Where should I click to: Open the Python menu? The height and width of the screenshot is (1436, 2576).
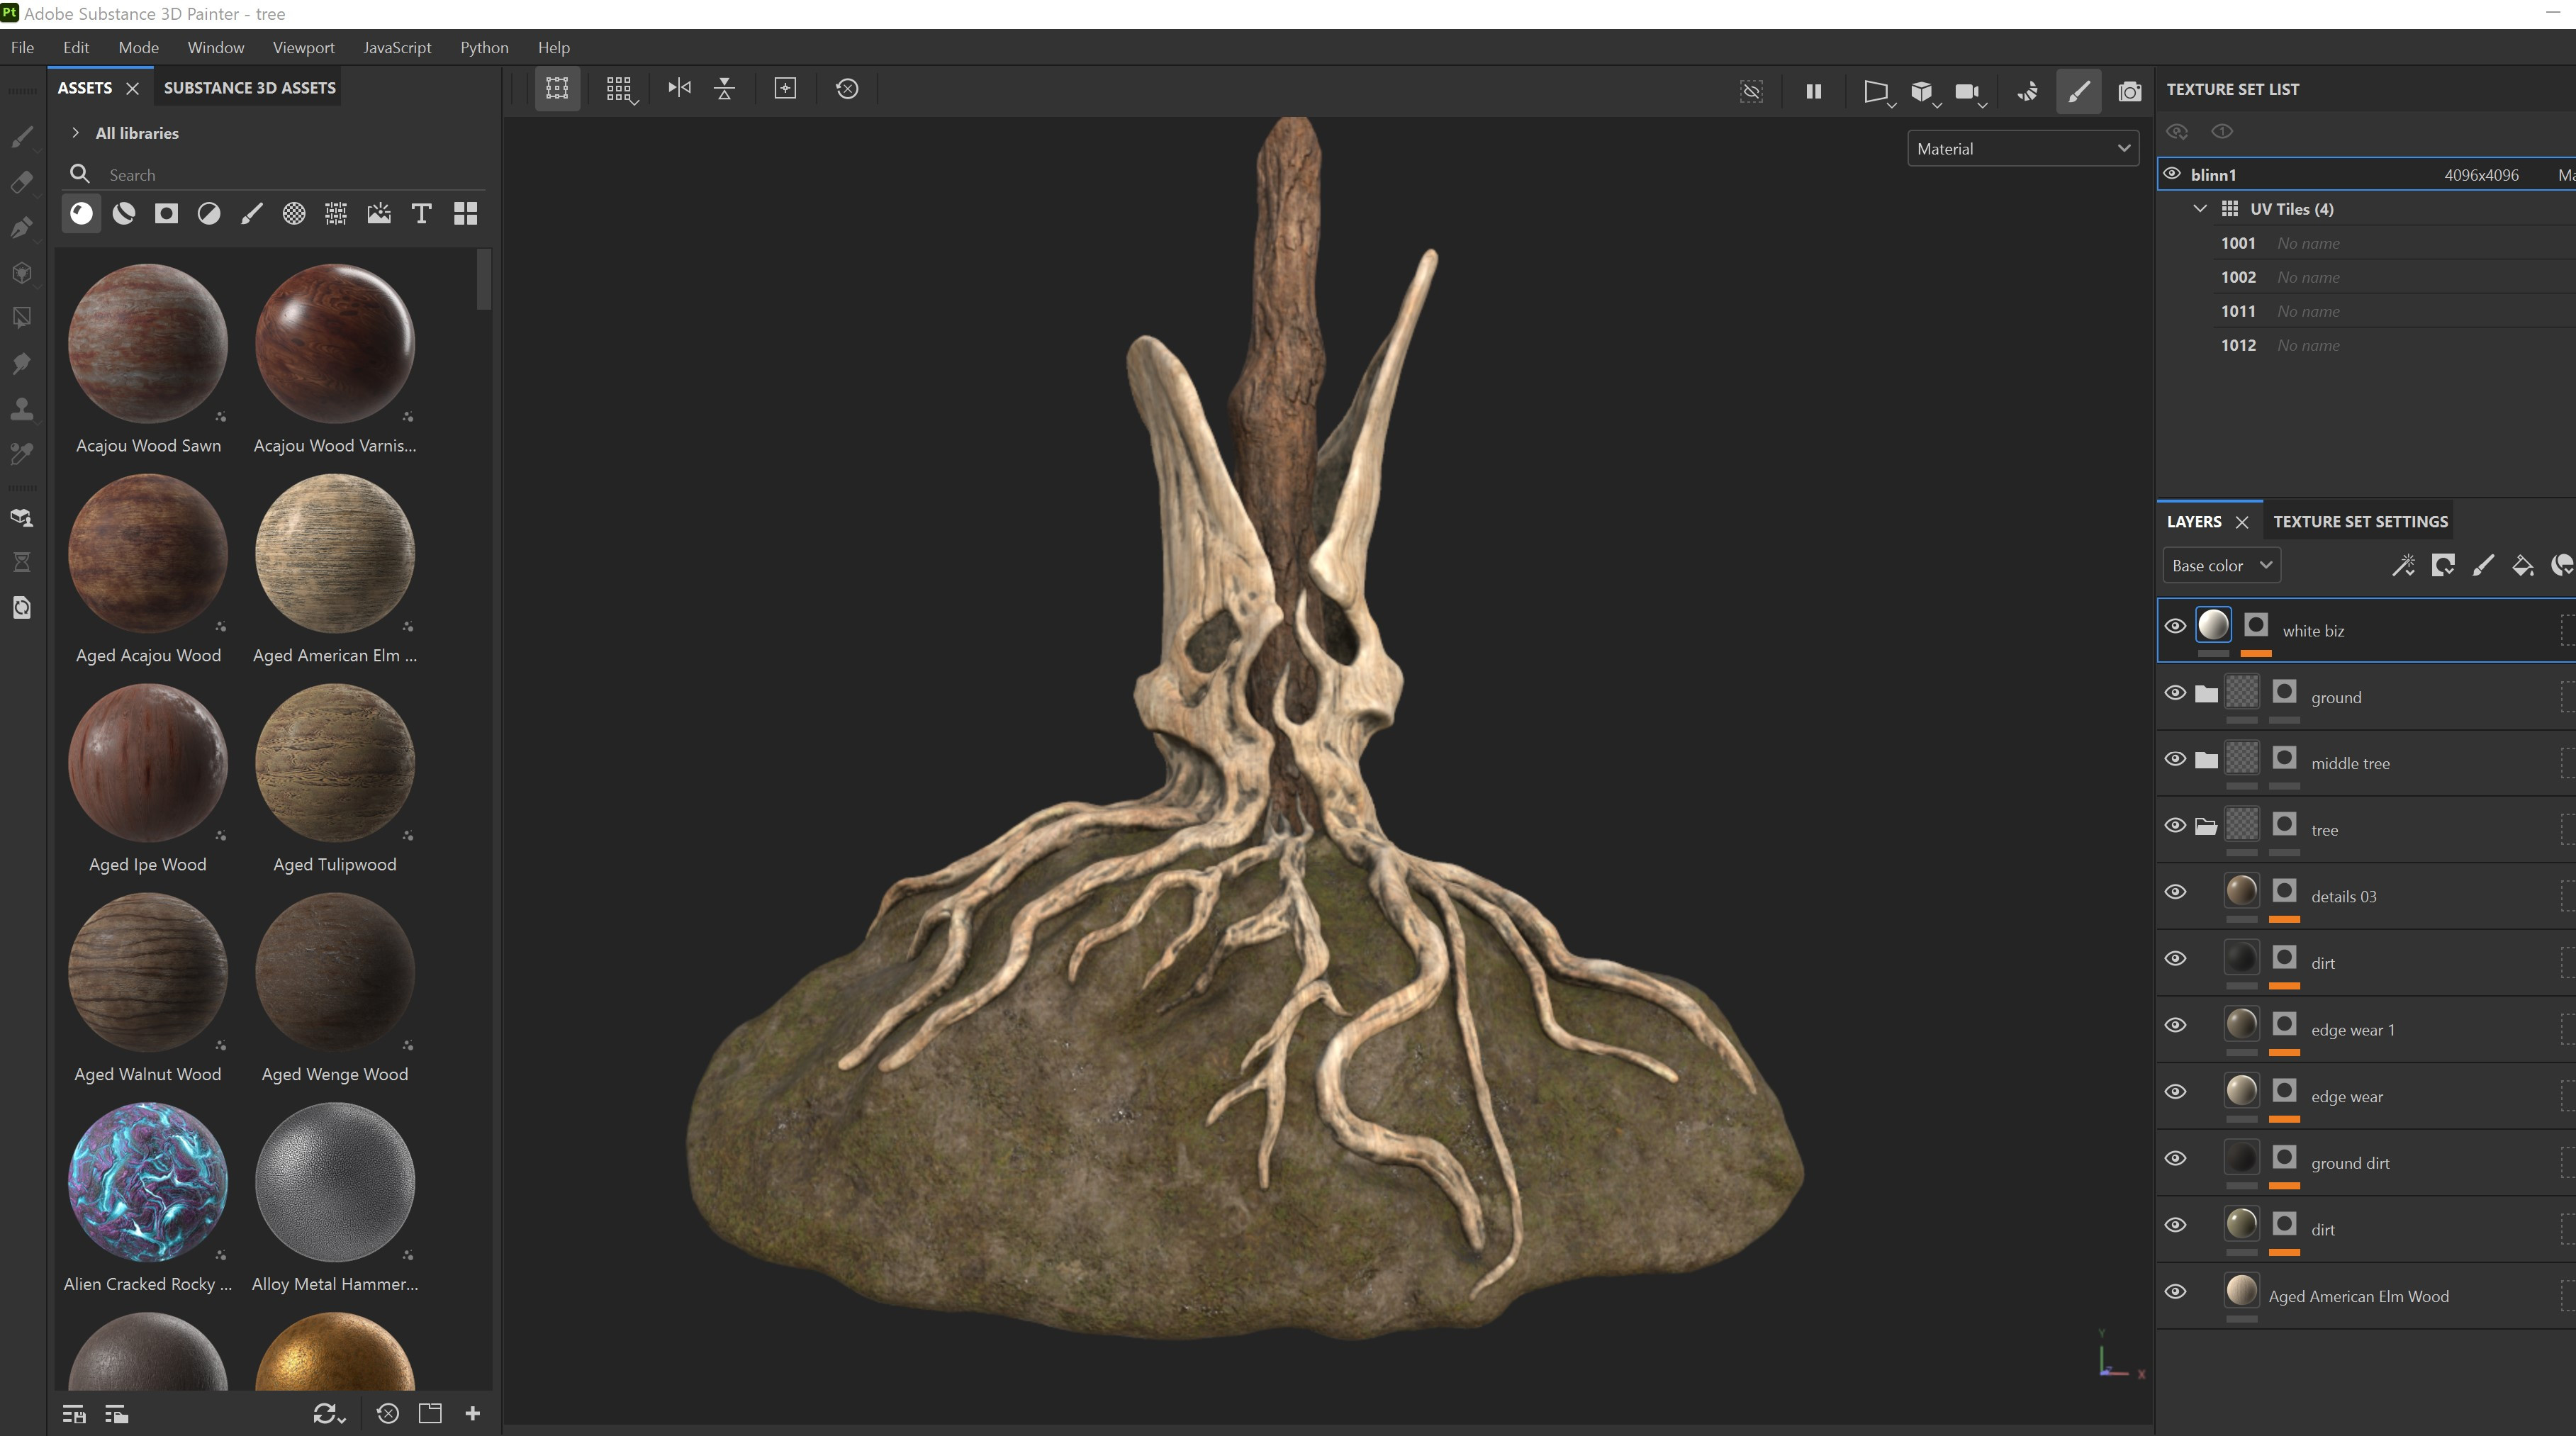coord(484,47)
